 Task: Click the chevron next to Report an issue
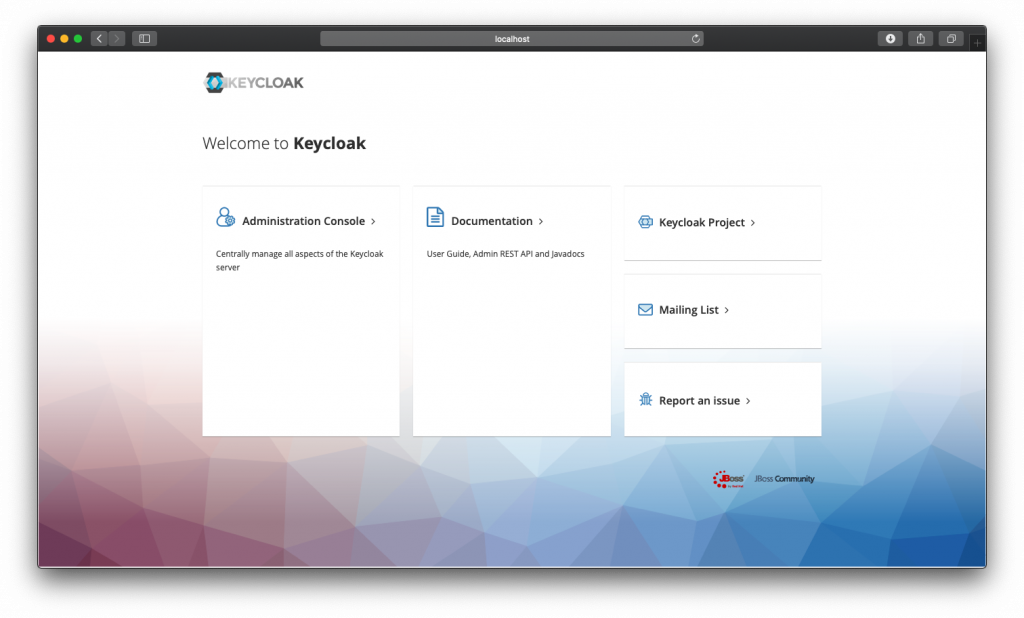[748, 401]
